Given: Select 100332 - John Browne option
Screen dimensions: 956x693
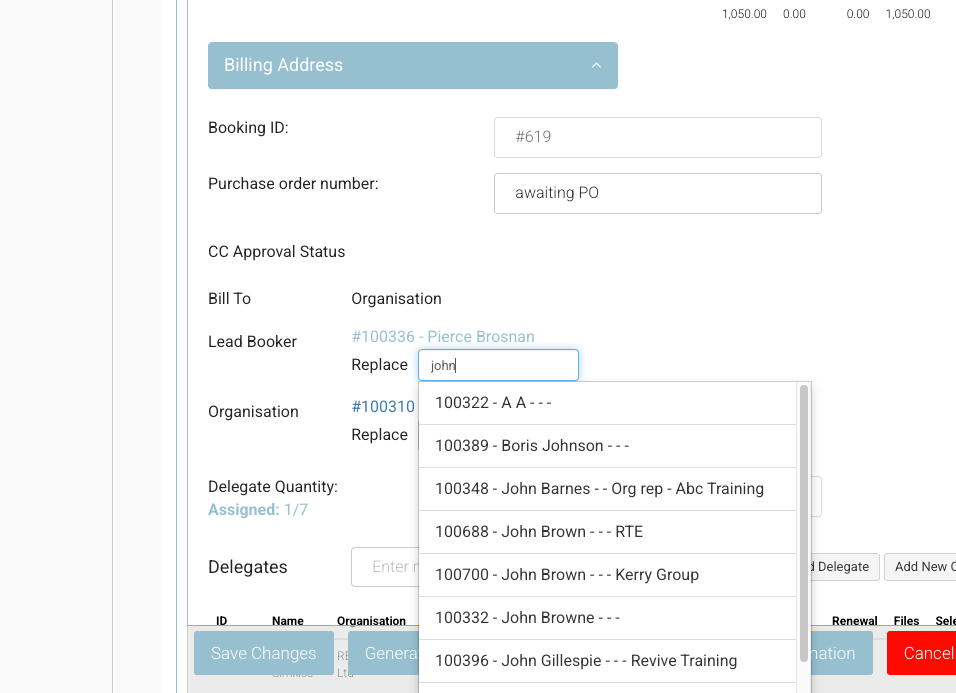Looking at the screenshot, I should pyautogui.click(x=607, y=618).
